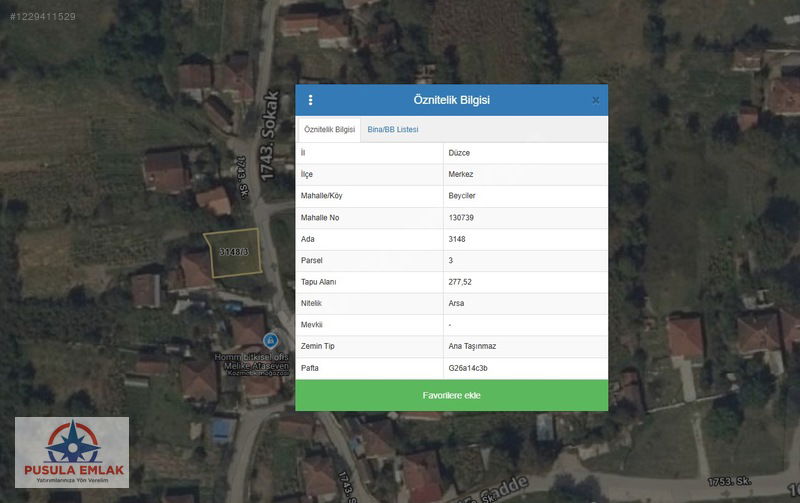Viewport: 800px width, 503px height.
Task: Click the Zemin Tip Ana Taşınmaz row
Action: [x=452, y=346]
